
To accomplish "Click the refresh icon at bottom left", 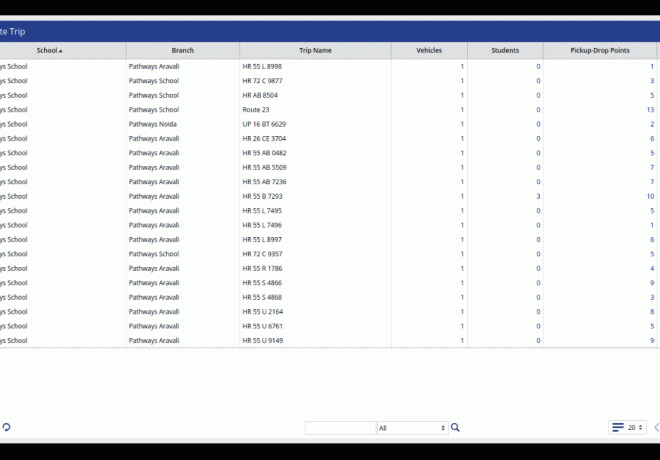I will pos(6,427).
